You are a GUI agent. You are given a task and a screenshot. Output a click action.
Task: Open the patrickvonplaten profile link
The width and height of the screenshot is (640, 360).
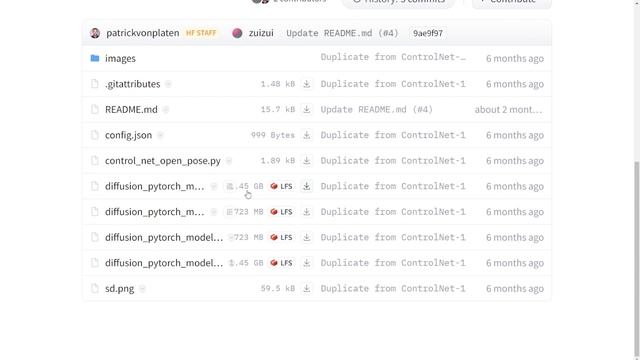pyautogui.click(x=142, y=33)
